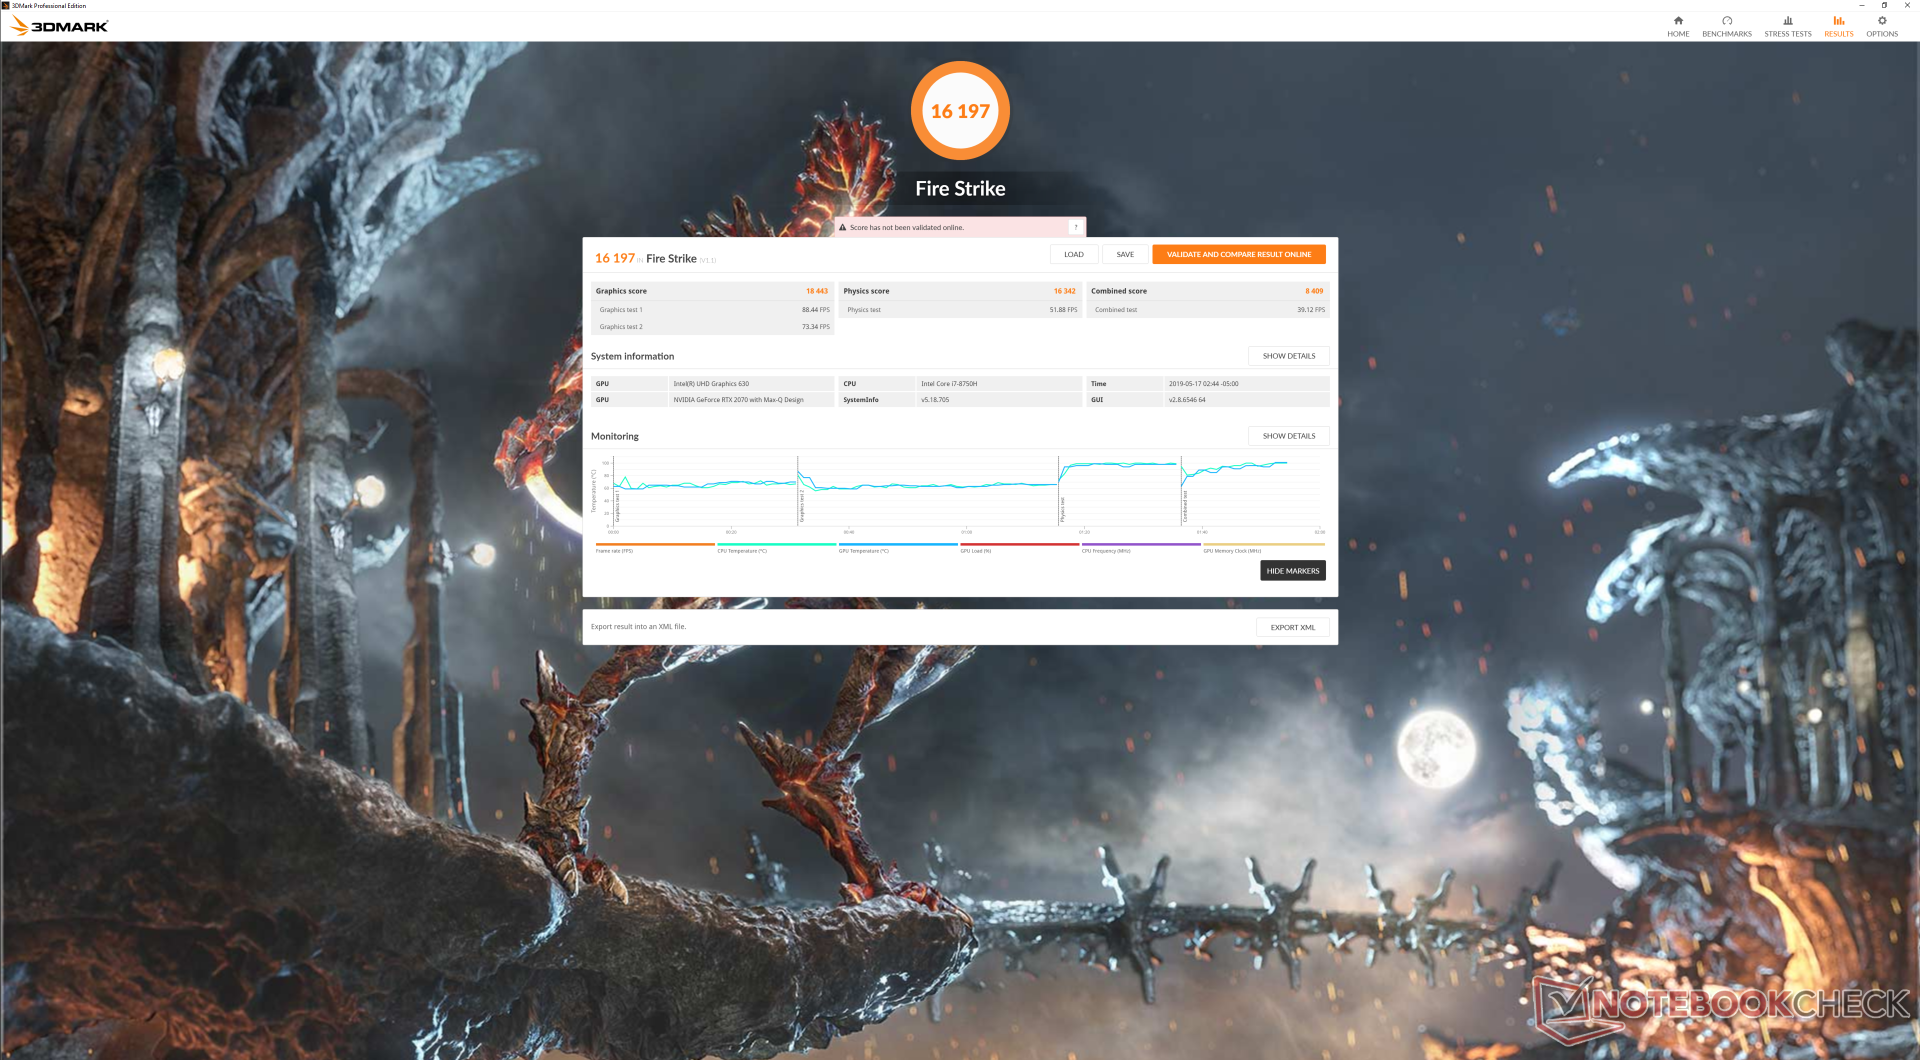
Task: Click the 'Export result into an XML file' text
Action: (638, 627)
